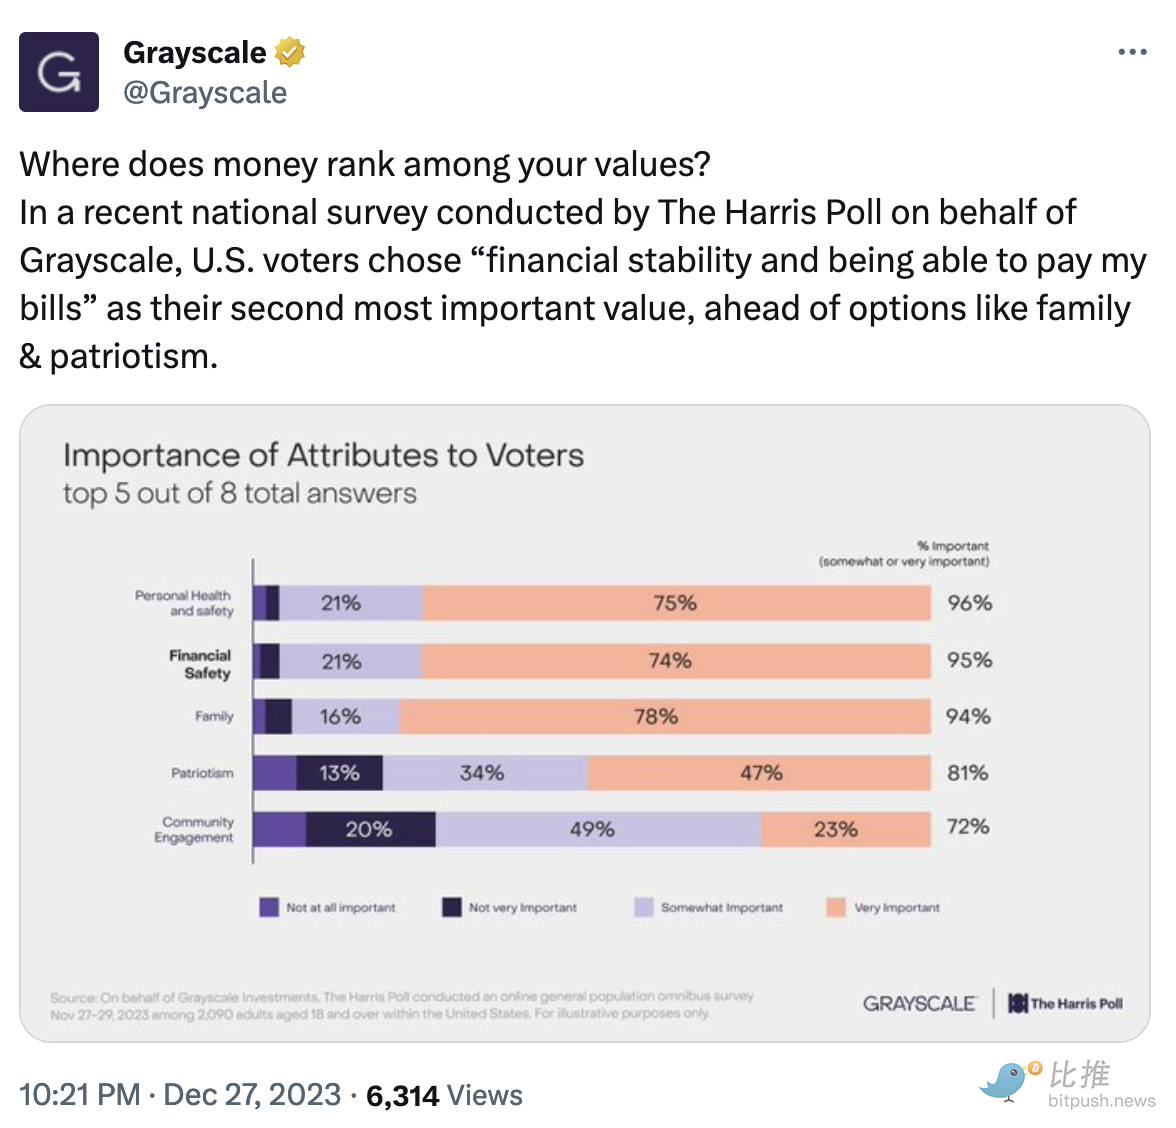Click the gold verified badge
This screenshot has width=1176, height=1128.
click(x=290, y=52)
